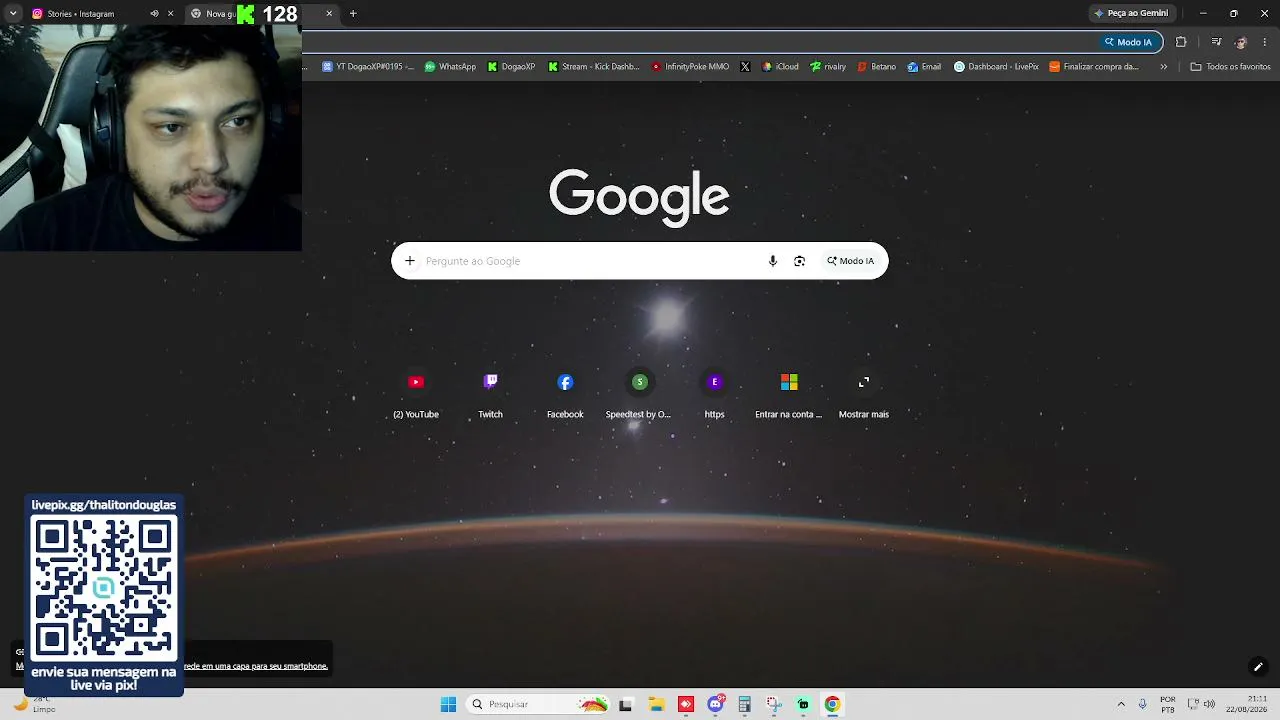Open YT DogaoXP bookmark
Viewport: 1280px width, 720px height.
coord(368,67)
